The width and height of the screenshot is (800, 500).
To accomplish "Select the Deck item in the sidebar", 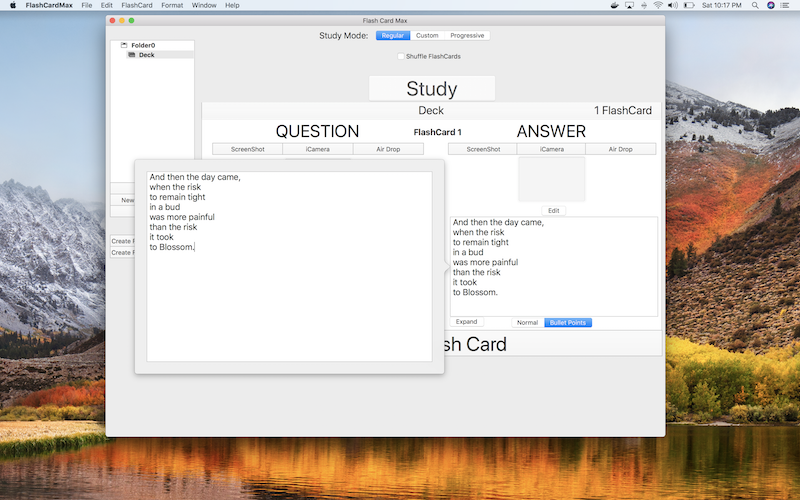I will (146, 55).
